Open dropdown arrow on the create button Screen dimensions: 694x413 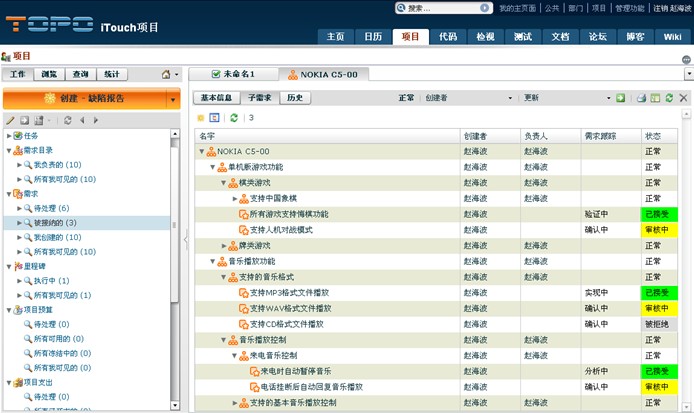(173, 100)
